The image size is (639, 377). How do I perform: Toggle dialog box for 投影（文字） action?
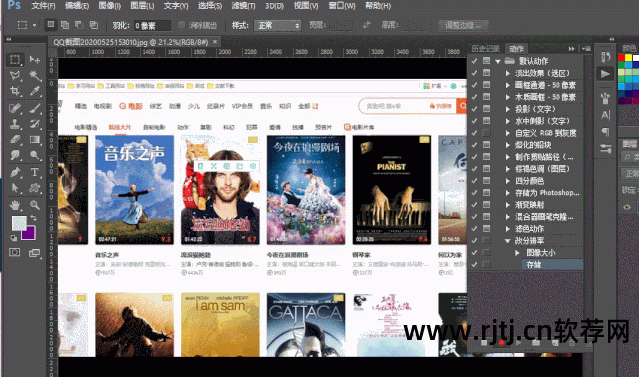coord(486,109)
